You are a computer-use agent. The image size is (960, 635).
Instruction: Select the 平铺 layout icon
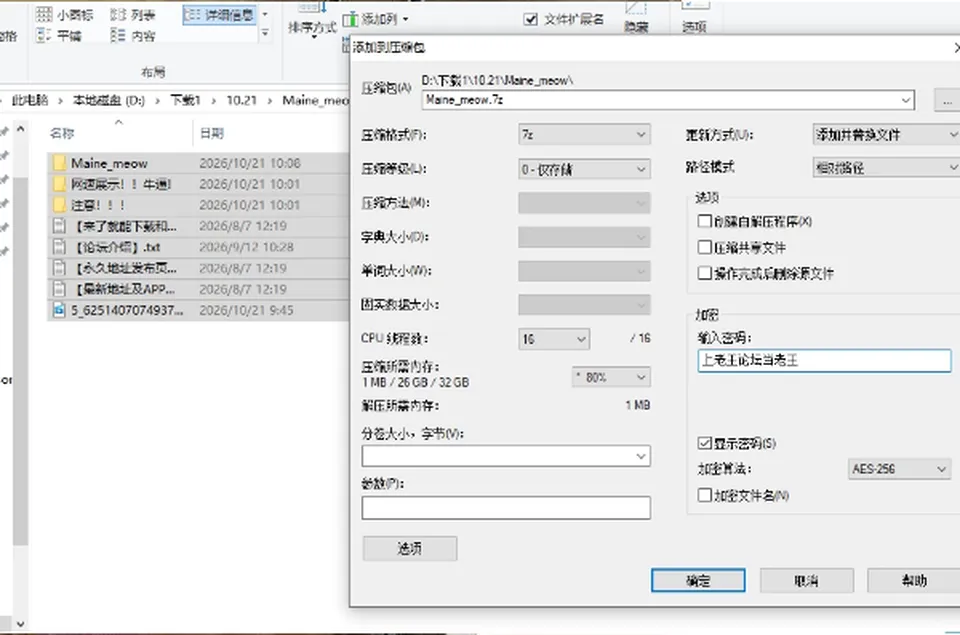(44, 36)
